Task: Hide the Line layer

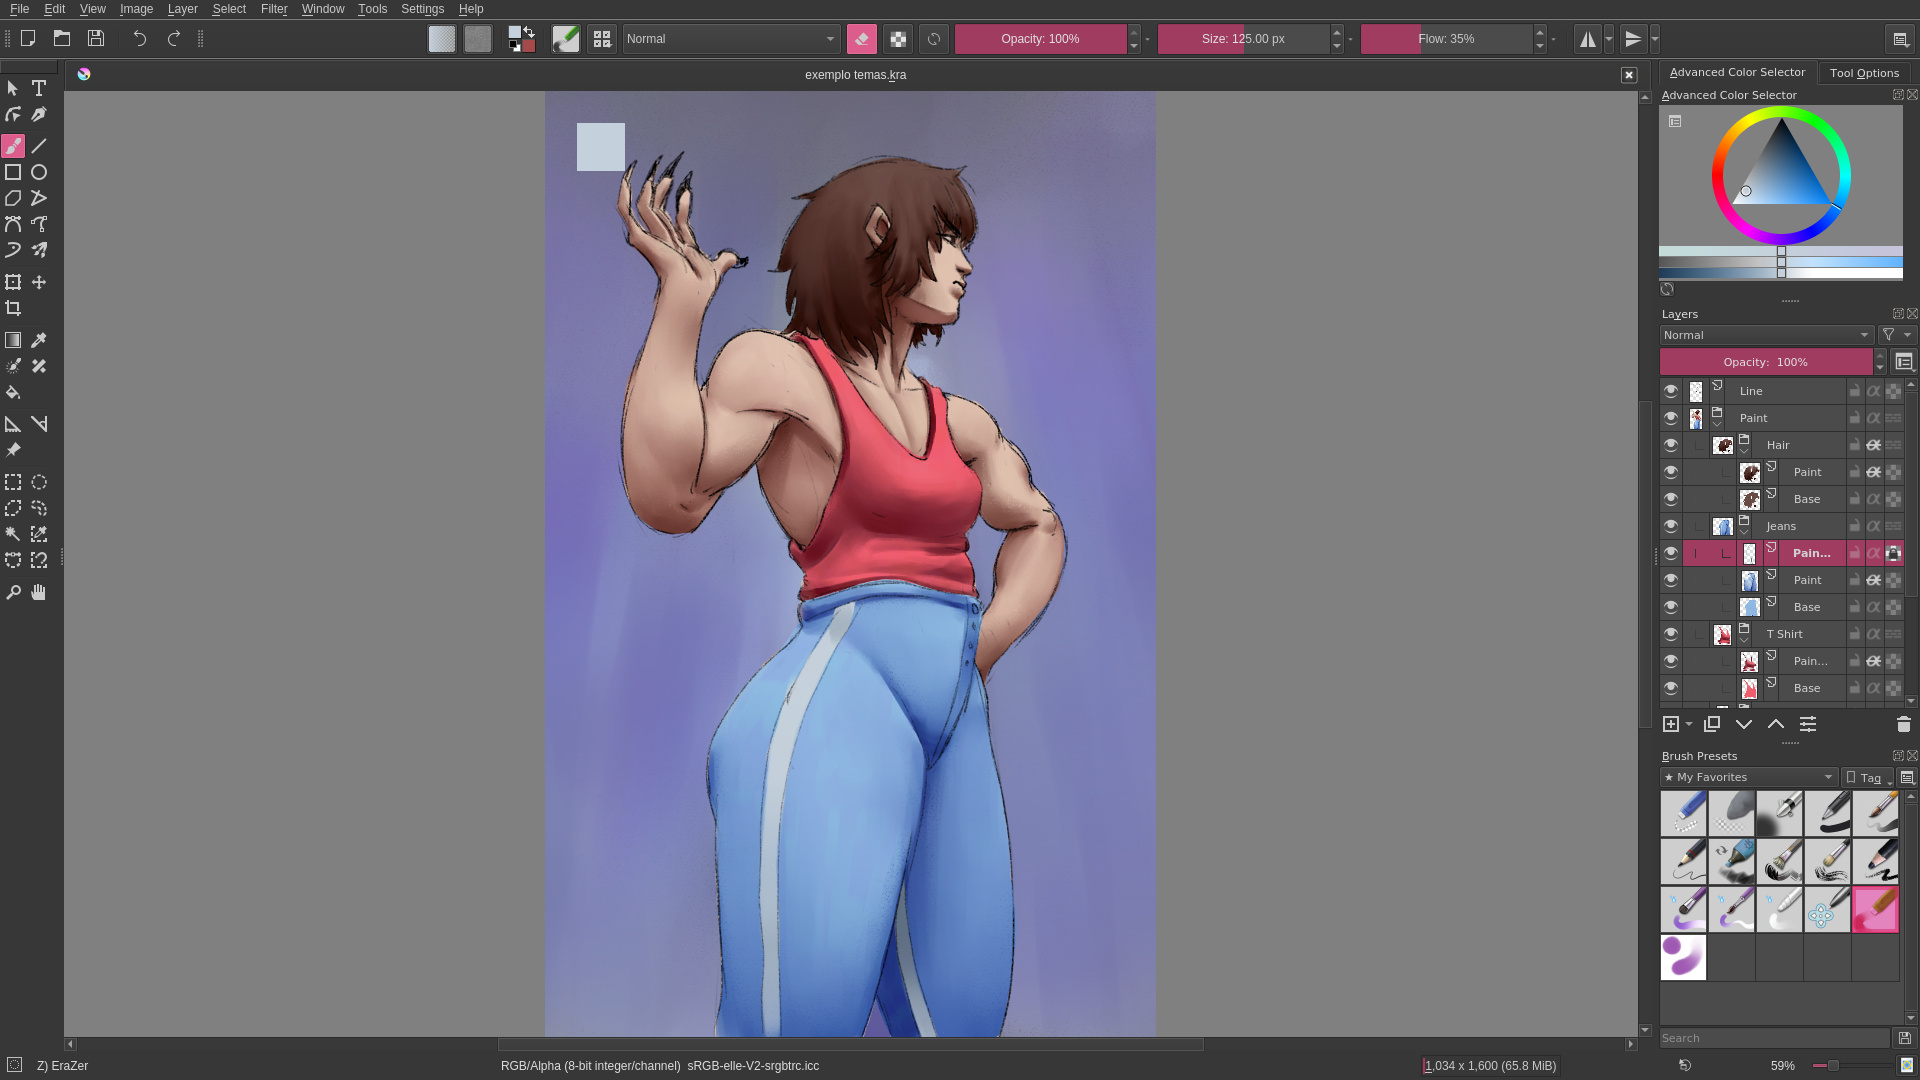Action: click(1671, 391)
